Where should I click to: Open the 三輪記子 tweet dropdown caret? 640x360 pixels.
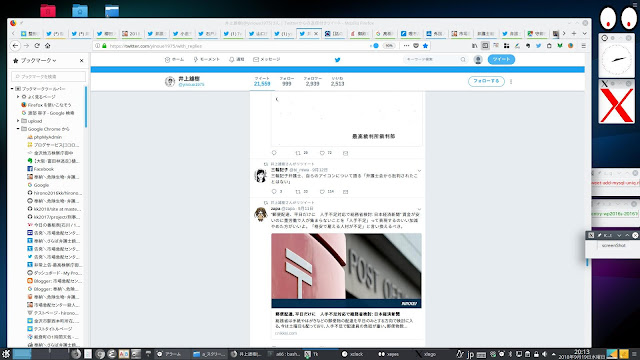pos(419,171)
